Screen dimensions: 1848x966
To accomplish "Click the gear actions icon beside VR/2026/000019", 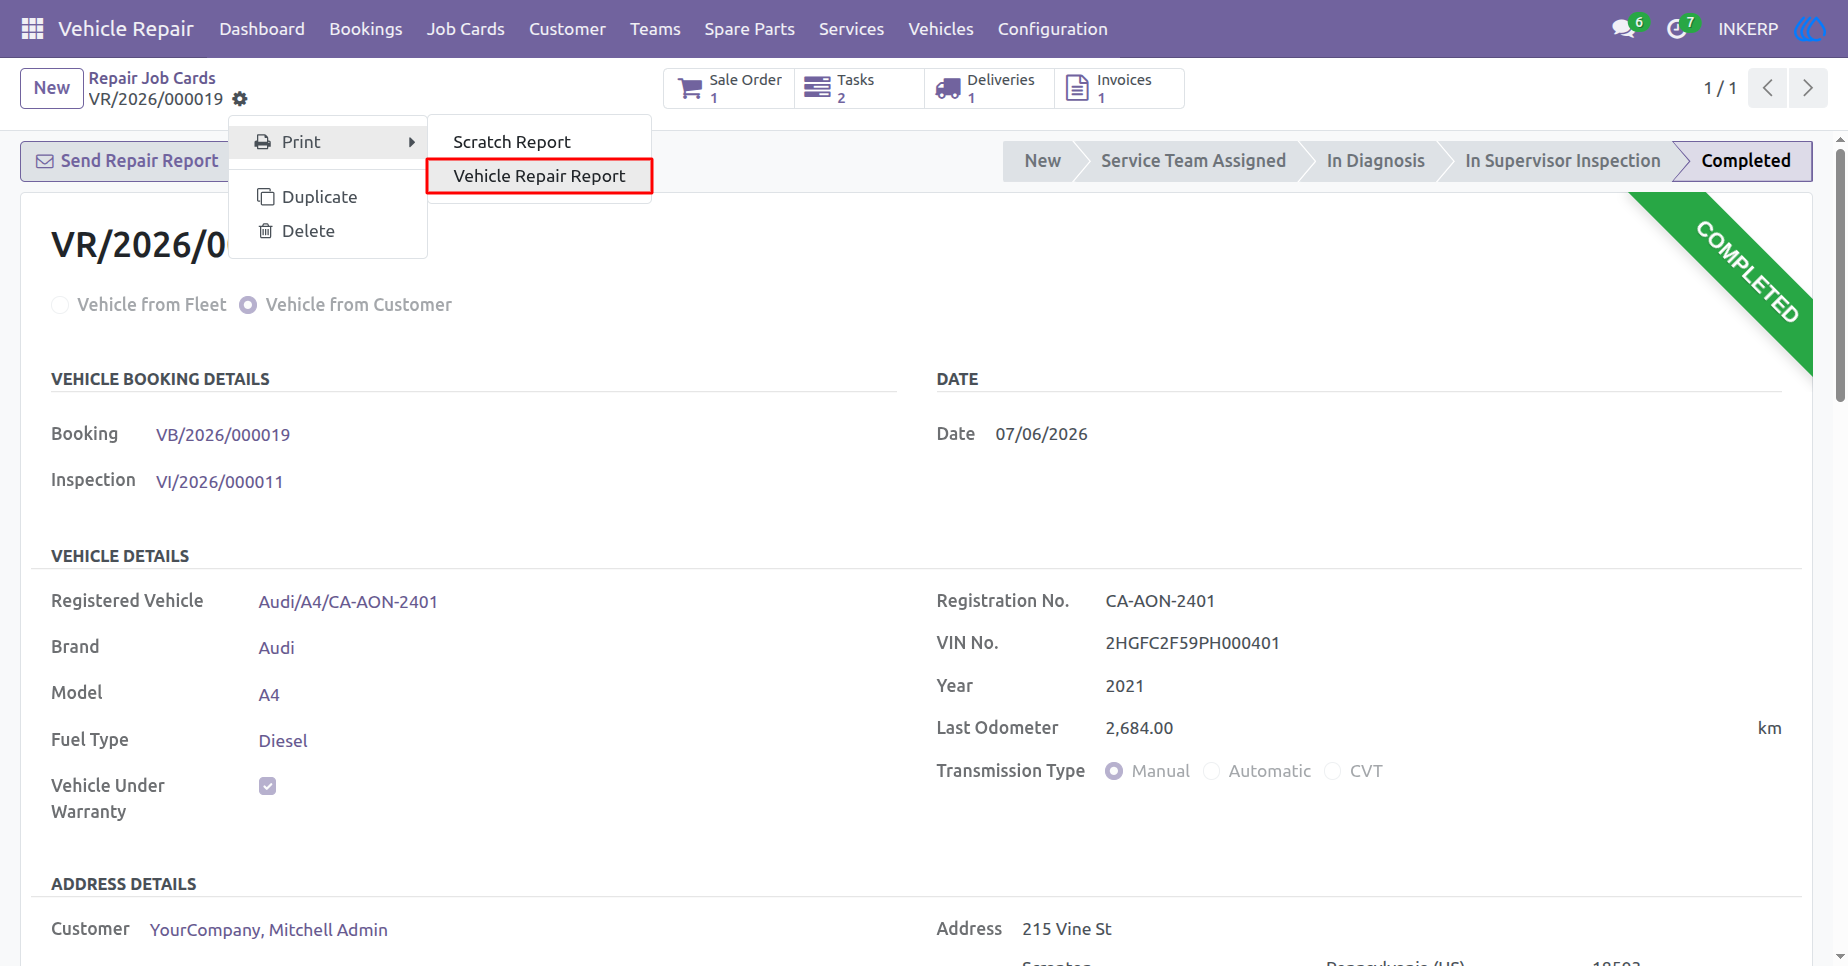I will click(x=240, y=99).
